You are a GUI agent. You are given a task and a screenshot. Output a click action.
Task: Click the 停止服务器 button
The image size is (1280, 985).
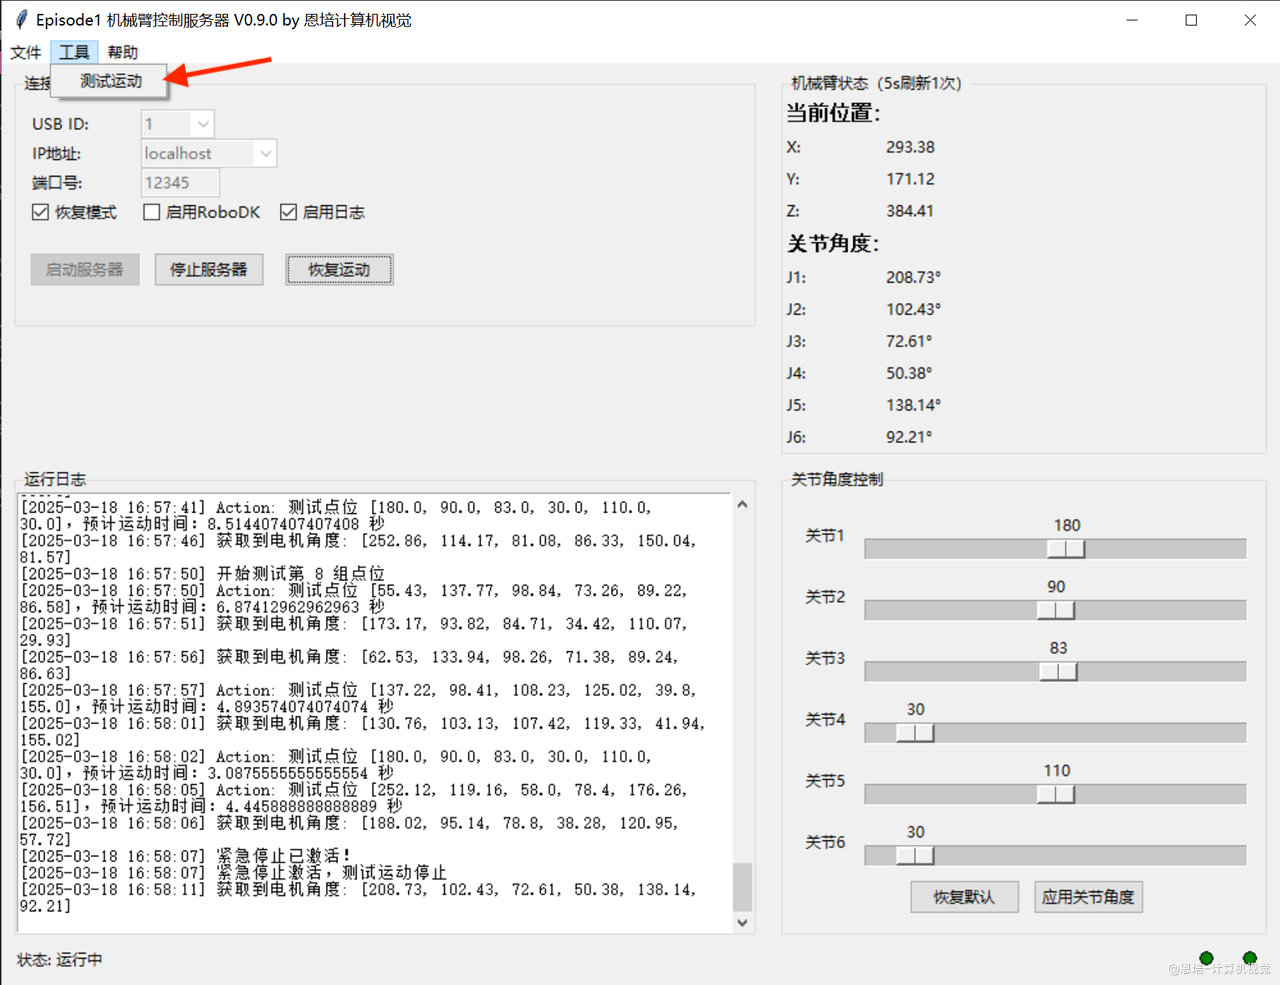click(209, 270)
